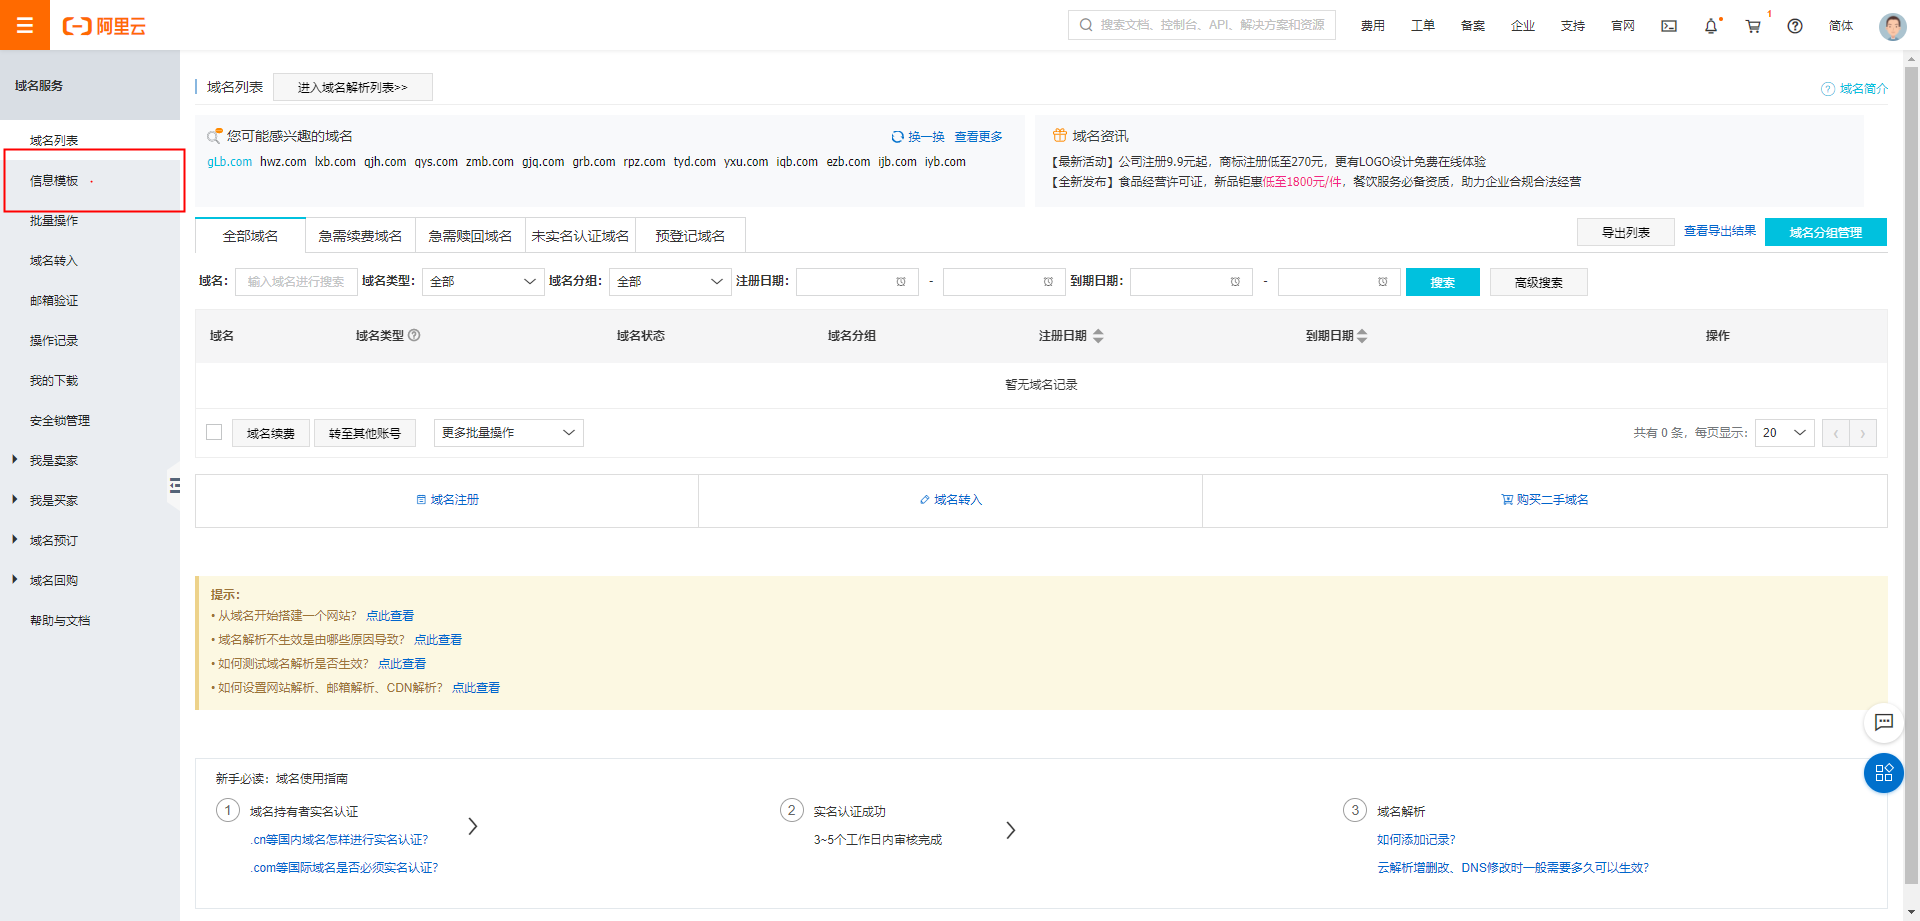Viewport: 1920px width, 921px height.
Task: 打开购物车图标查看商品
Action: click(1752, 26)
